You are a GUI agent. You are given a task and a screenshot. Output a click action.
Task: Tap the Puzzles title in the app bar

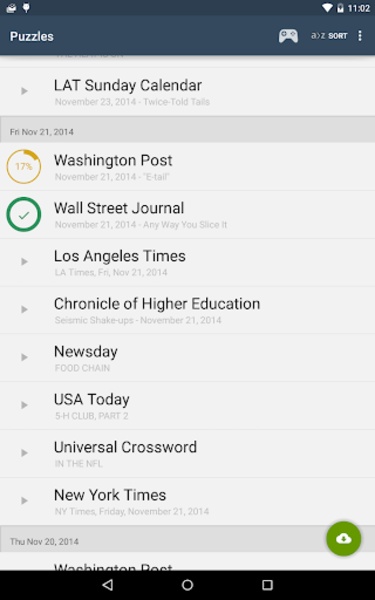tap(32, 36)
